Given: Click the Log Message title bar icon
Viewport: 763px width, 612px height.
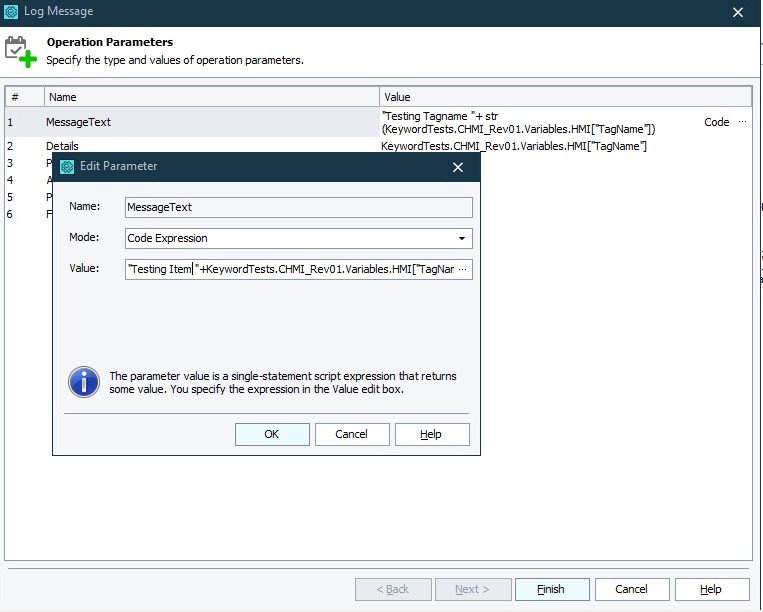Looking at the screenshot, I should (x=11, y=12).
